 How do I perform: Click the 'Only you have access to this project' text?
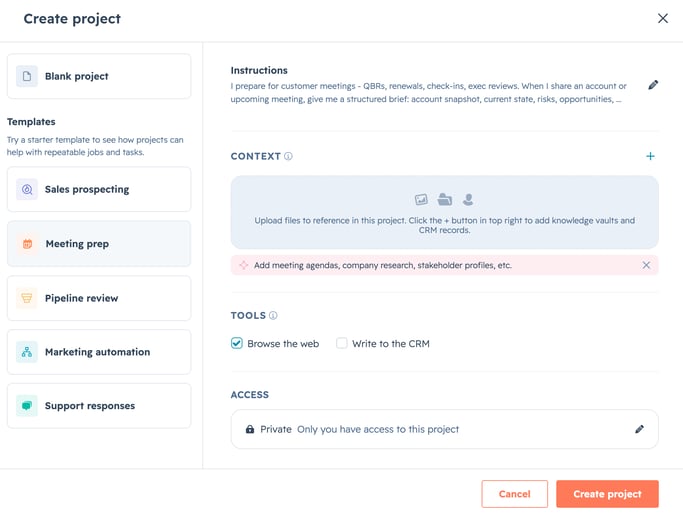pyautogui.click(x=378, y=429)
